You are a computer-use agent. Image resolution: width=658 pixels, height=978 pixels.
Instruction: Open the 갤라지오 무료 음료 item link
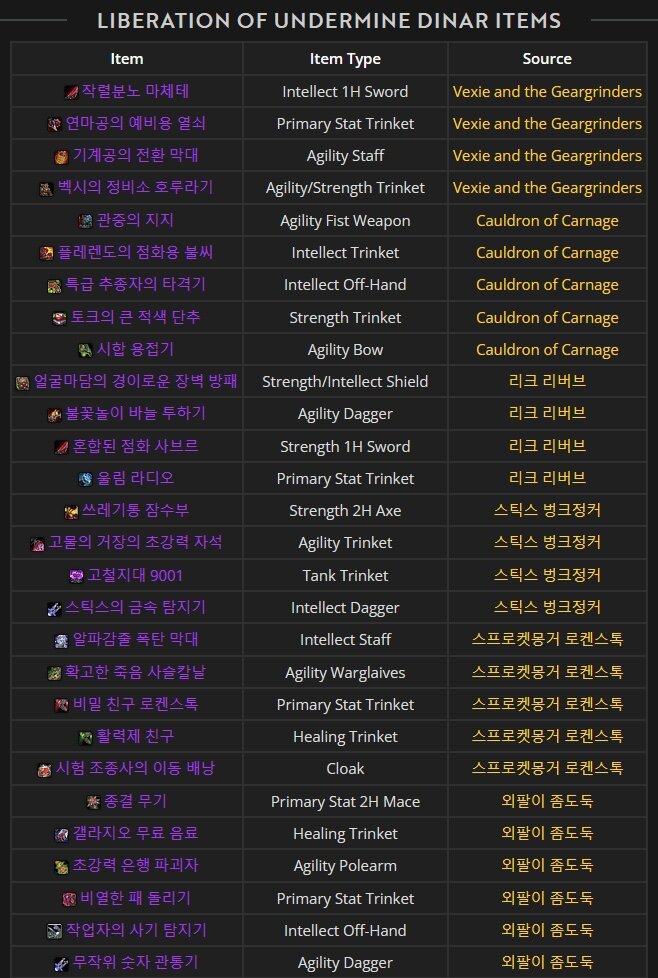pos(135,834)
